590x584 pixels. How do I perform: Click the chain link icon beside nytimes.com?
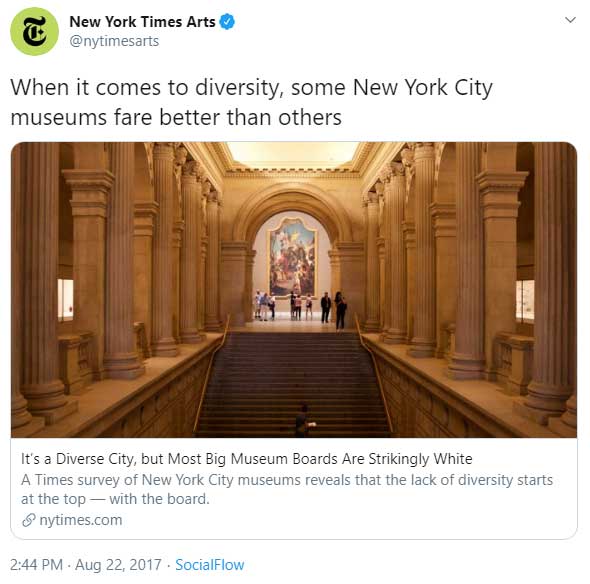click(29, 520)
